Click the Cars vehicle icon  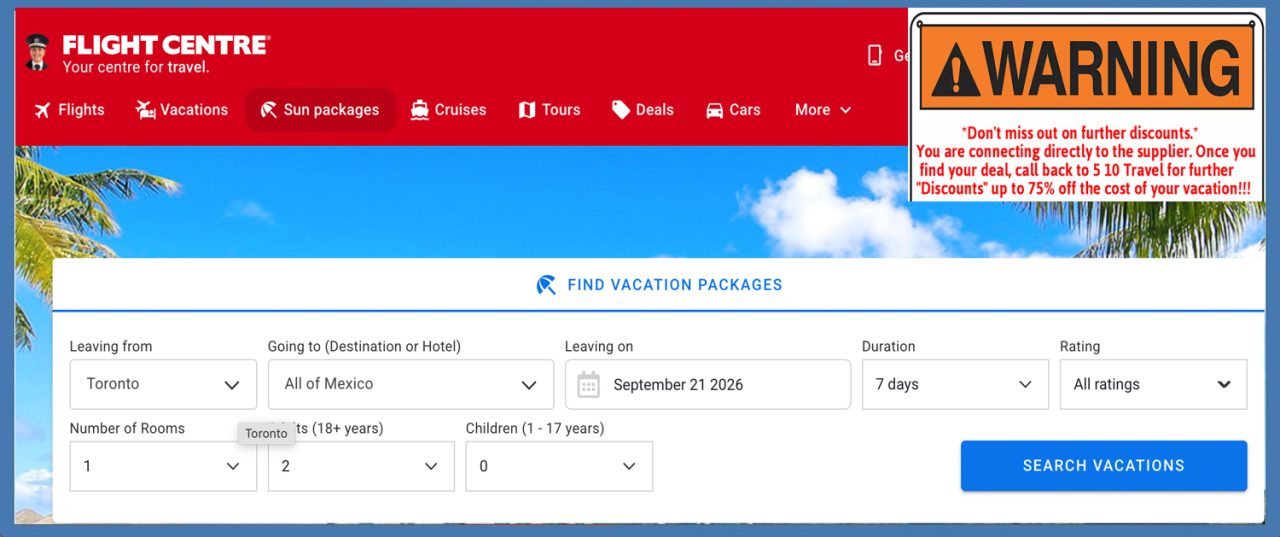(714, 110)
